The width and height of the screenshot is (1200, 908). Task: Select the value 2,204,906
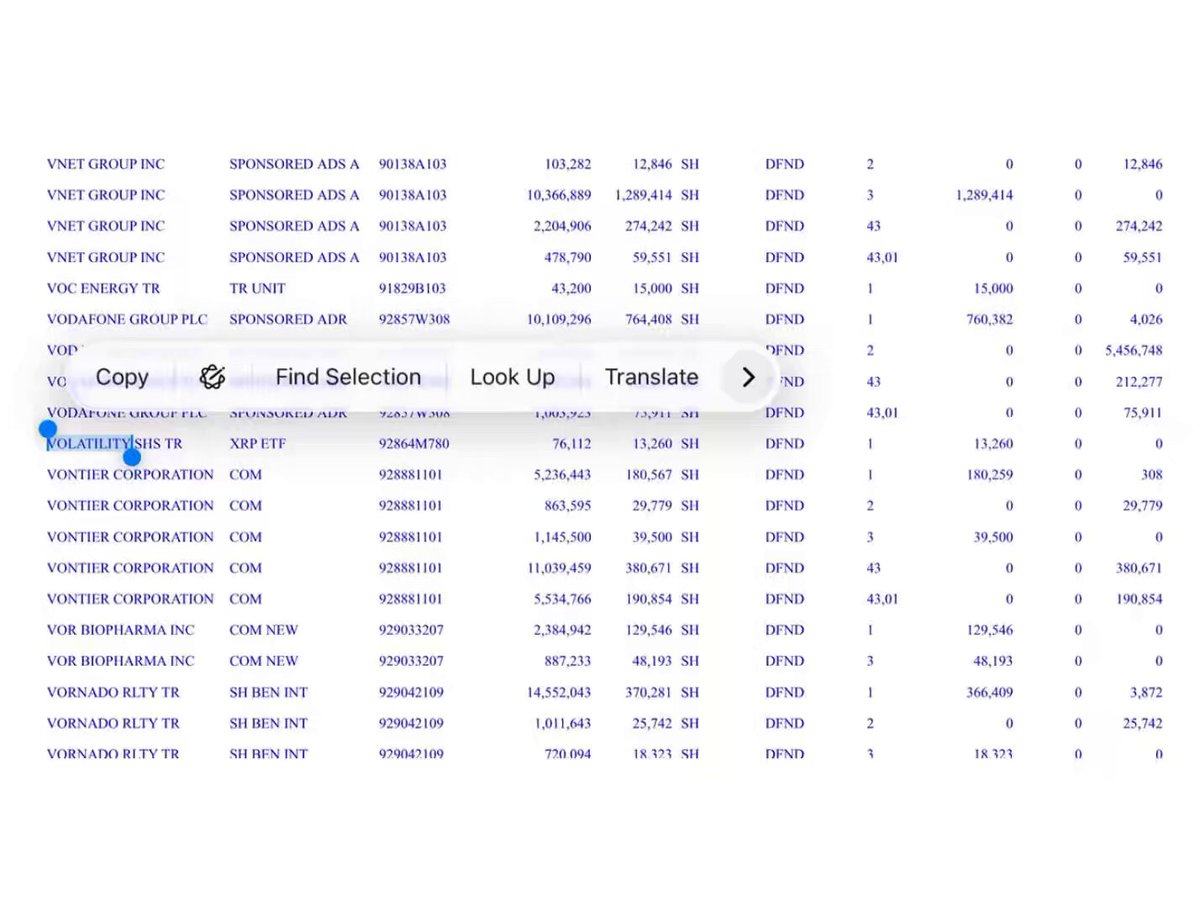point(563,226)
